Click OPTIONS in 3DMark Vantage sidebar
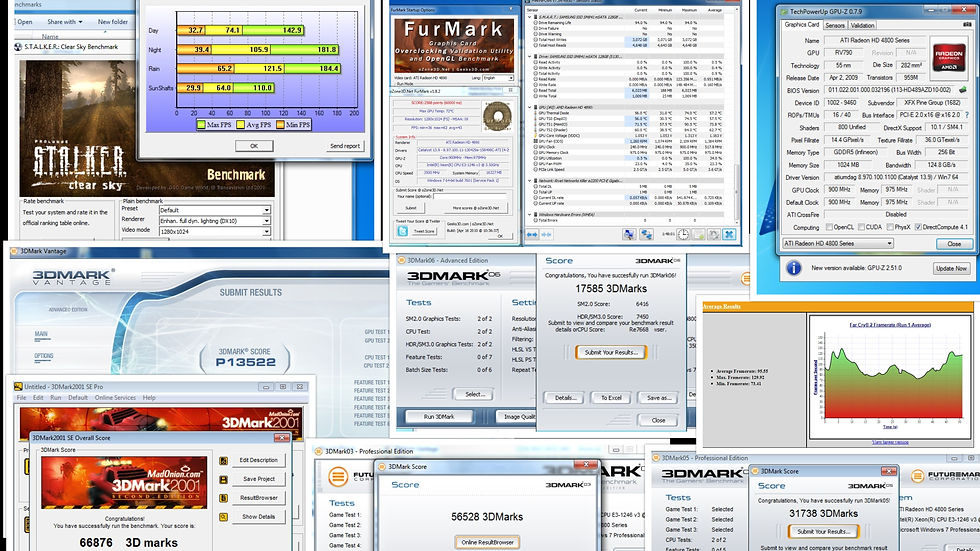Screen dimensions: 980x551 44,356
